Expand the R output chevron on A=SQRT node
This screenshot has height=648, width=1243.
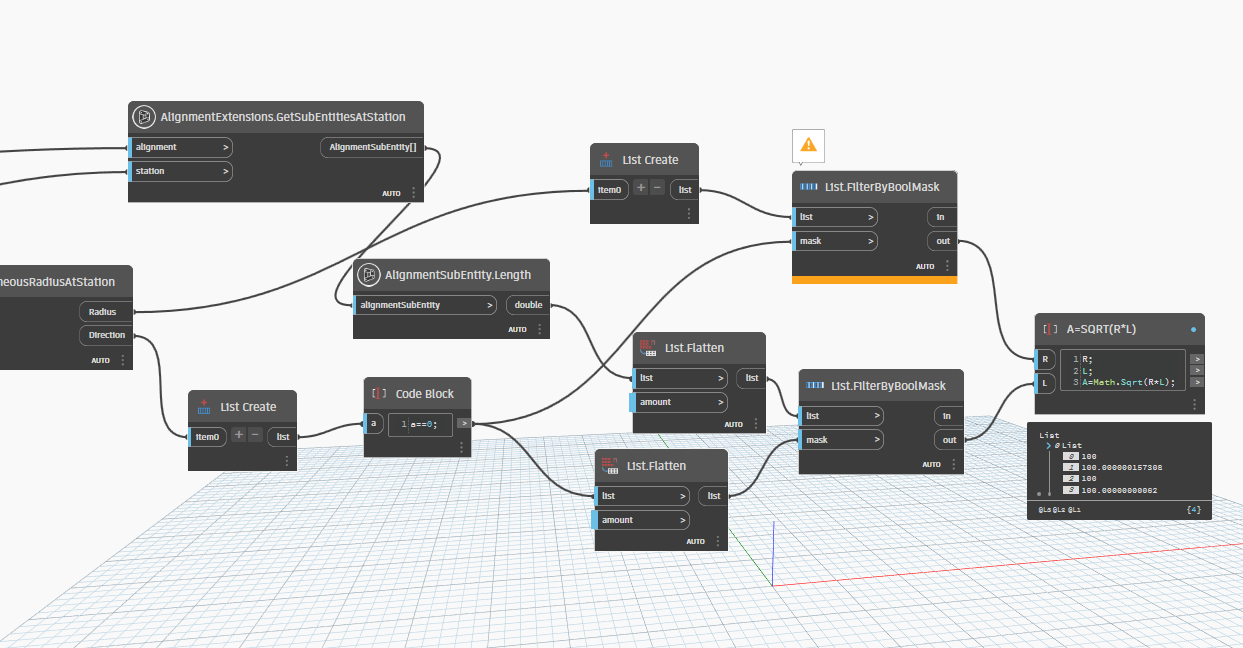coord(1197,358)
